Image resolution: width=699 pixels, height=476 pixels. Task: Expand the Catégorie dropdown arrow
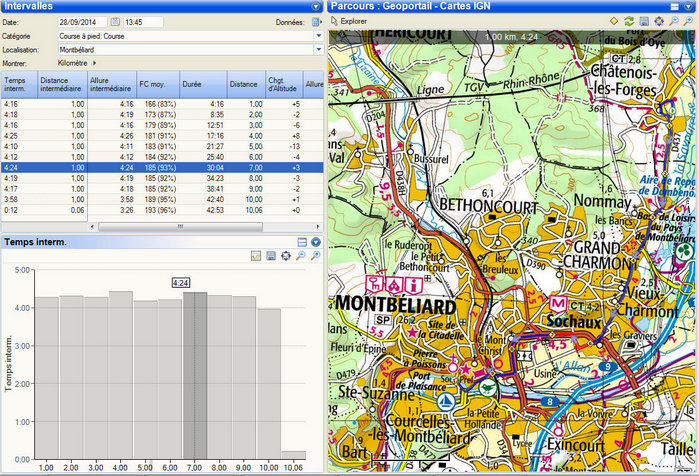(319, 36)
